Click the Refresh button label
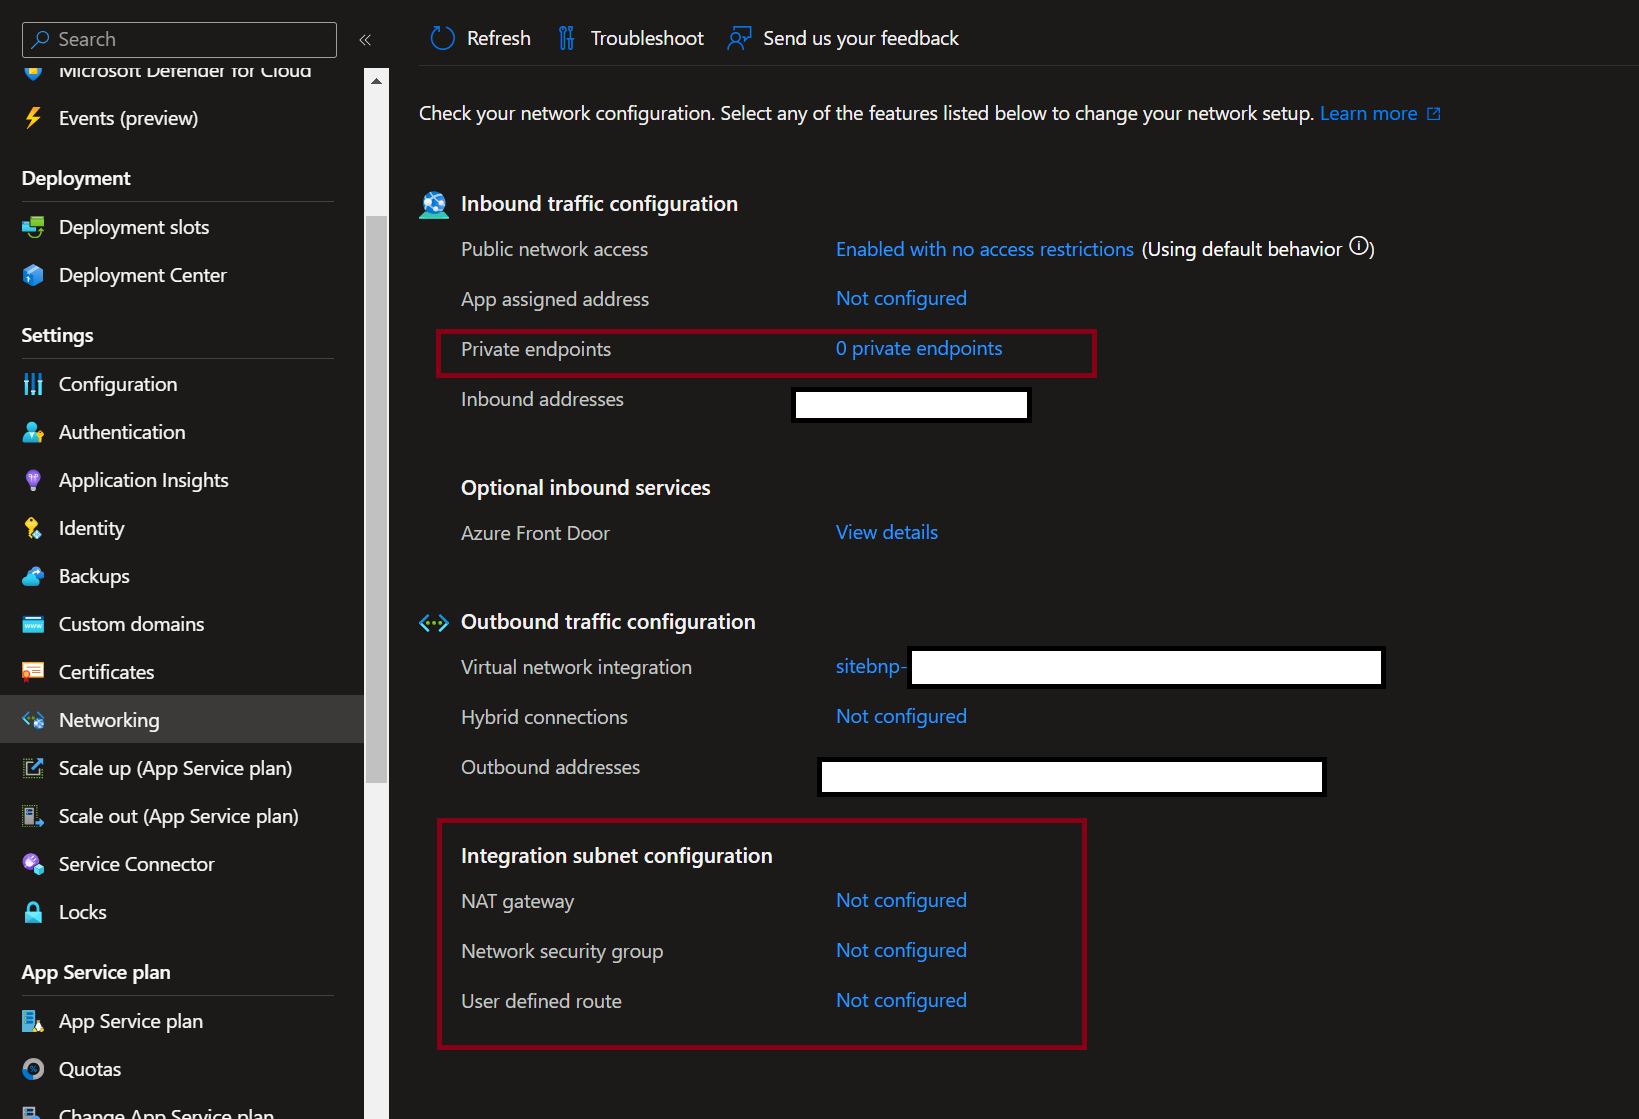Viewport: 1639px width, 1119px height. [499, 38]
